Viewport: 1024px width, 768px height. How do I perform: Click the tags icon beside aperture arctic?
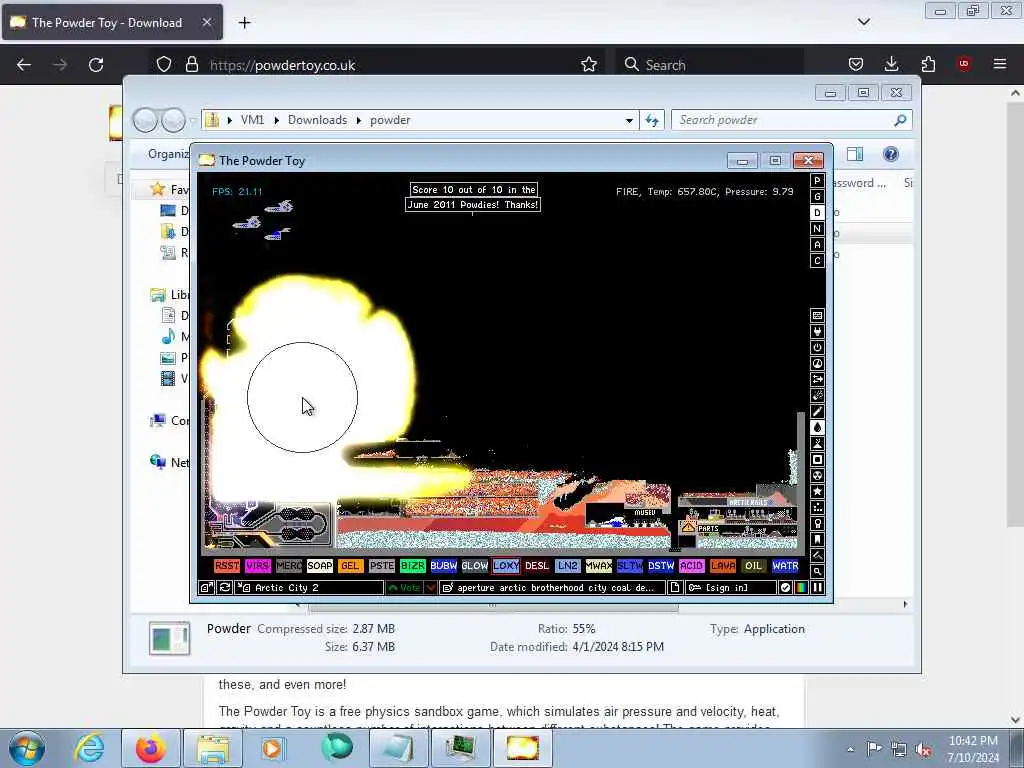[x=448, y=588]
